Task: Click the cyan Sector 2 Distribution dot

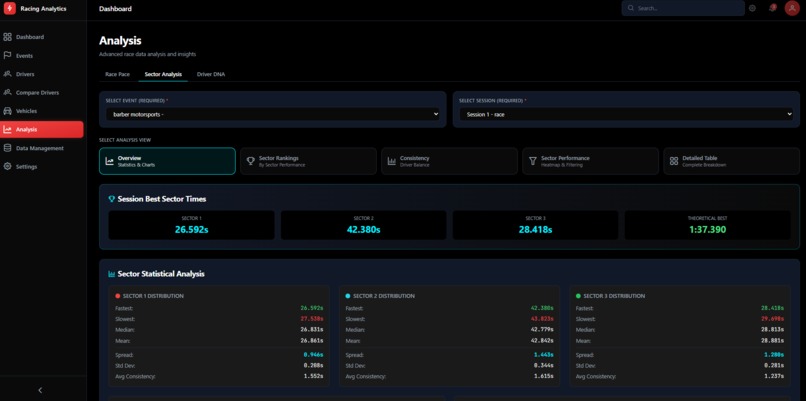Action: 348,296
